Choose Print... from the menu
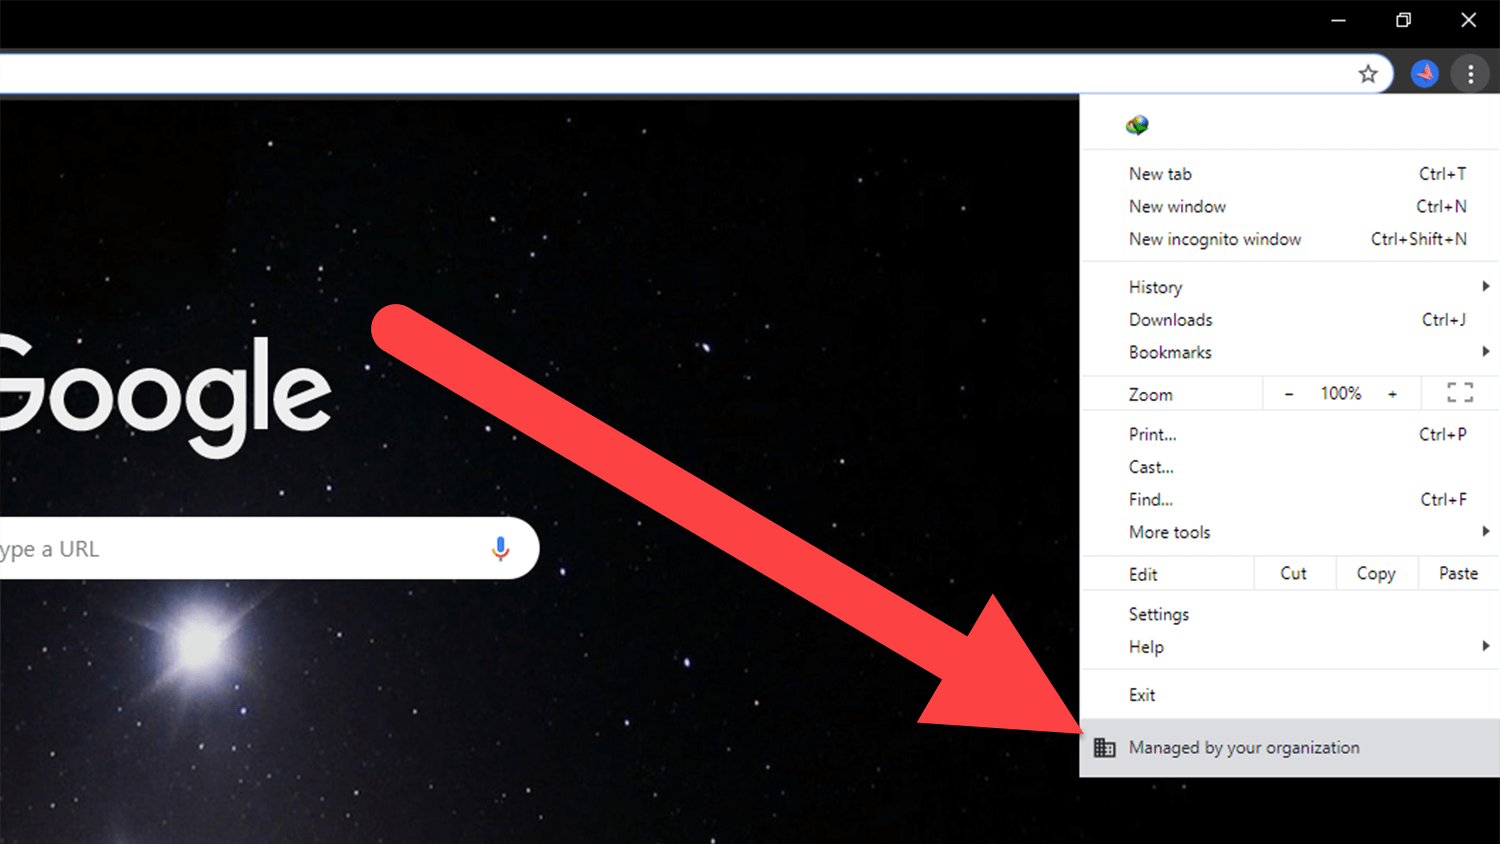 (x=1289, y=434)
